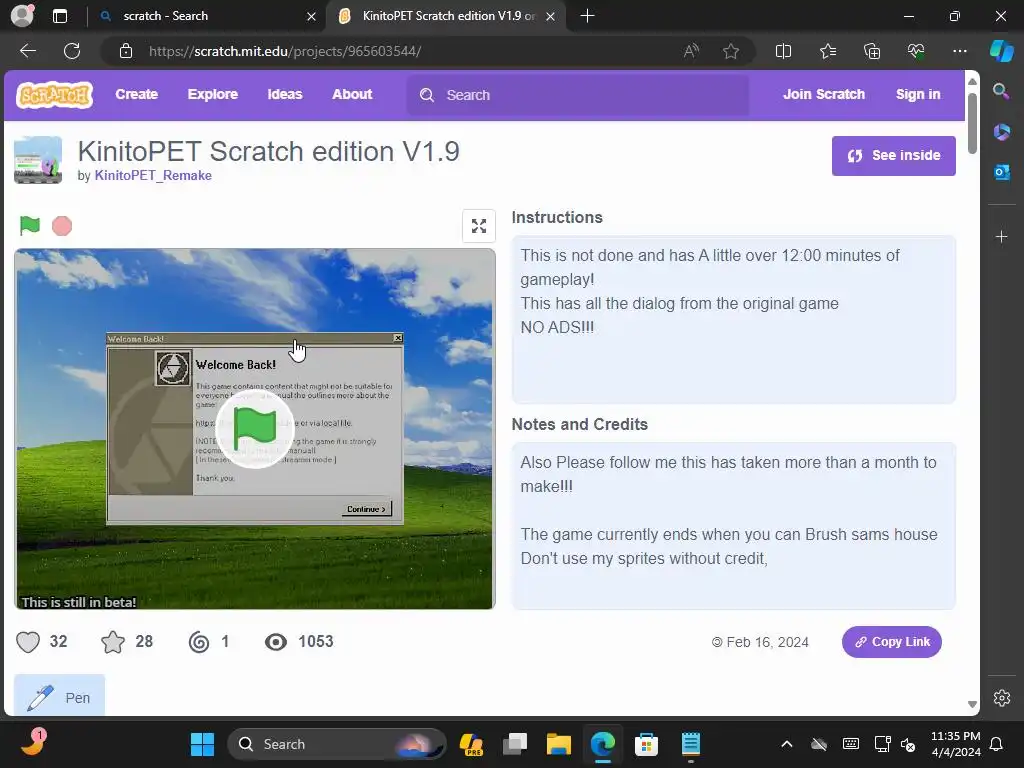The height and width of the screenshot is (768, 1024).
Task: Click Sign in
Action: [x=918, y=95]
